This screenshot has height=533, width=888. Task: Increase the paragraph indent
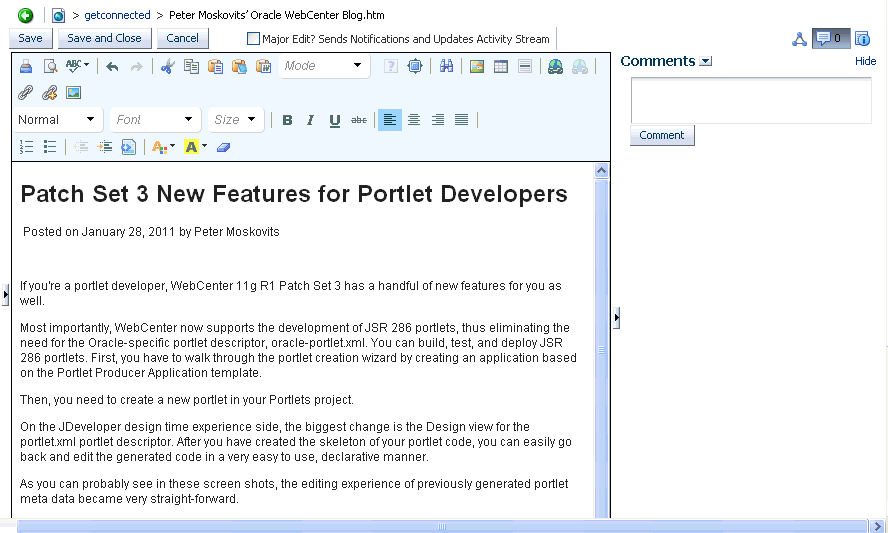pos(105,147)
